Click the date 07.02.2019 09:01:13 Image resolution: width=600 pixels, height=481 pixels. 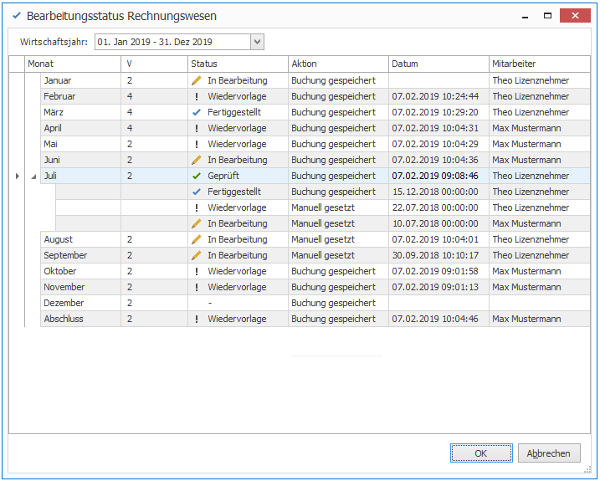pyautogui.click(x=435, y=287)
